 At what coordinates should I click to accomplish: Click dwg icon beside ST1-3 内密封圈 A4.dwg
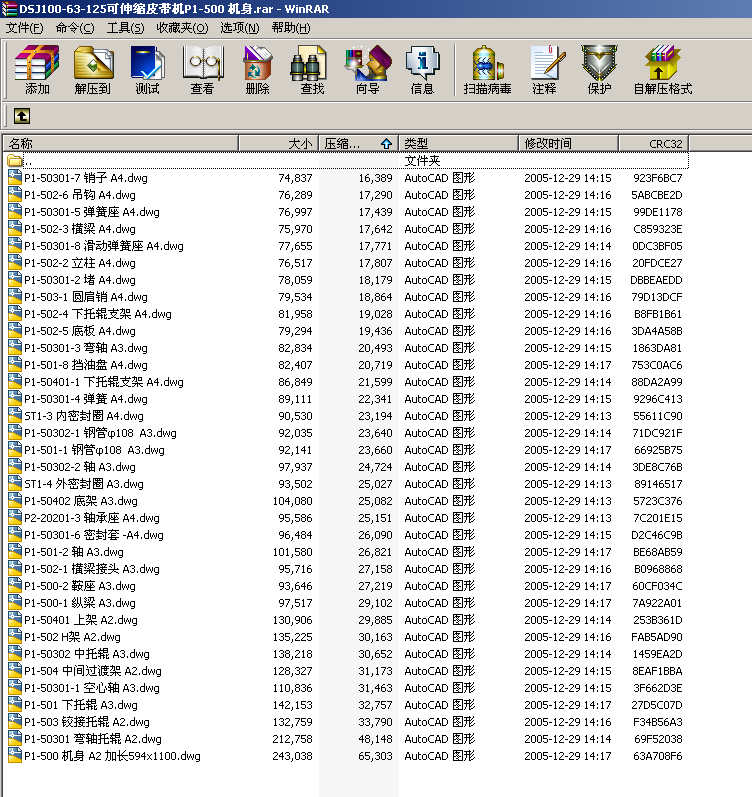(15, 416)
